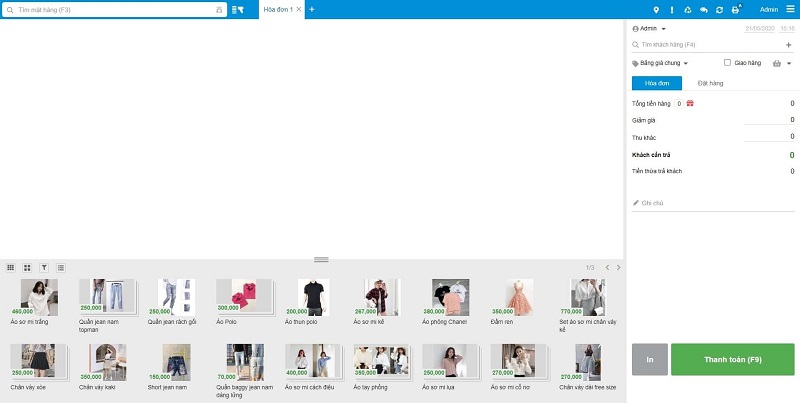This screenshot has width=800, height=403.
Task: Click the return order arrow icon
Action: pyautogui.click(x=703, y=9)
